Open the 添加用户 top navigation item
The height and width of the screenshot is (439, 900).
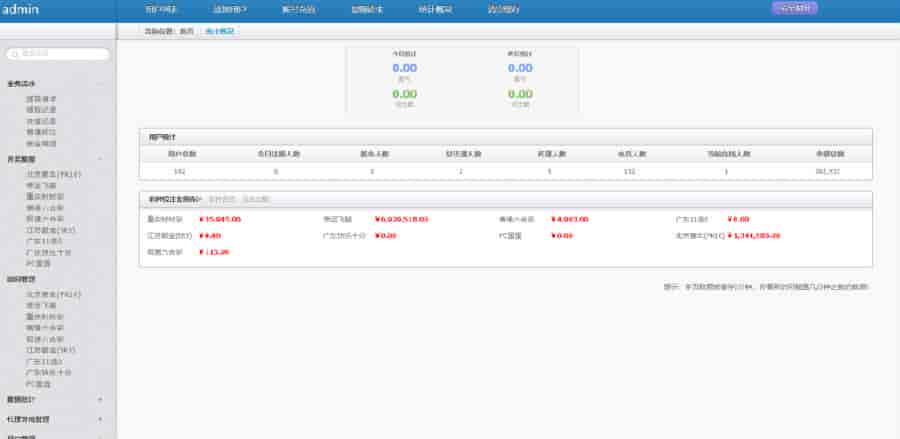click(229, 10)
